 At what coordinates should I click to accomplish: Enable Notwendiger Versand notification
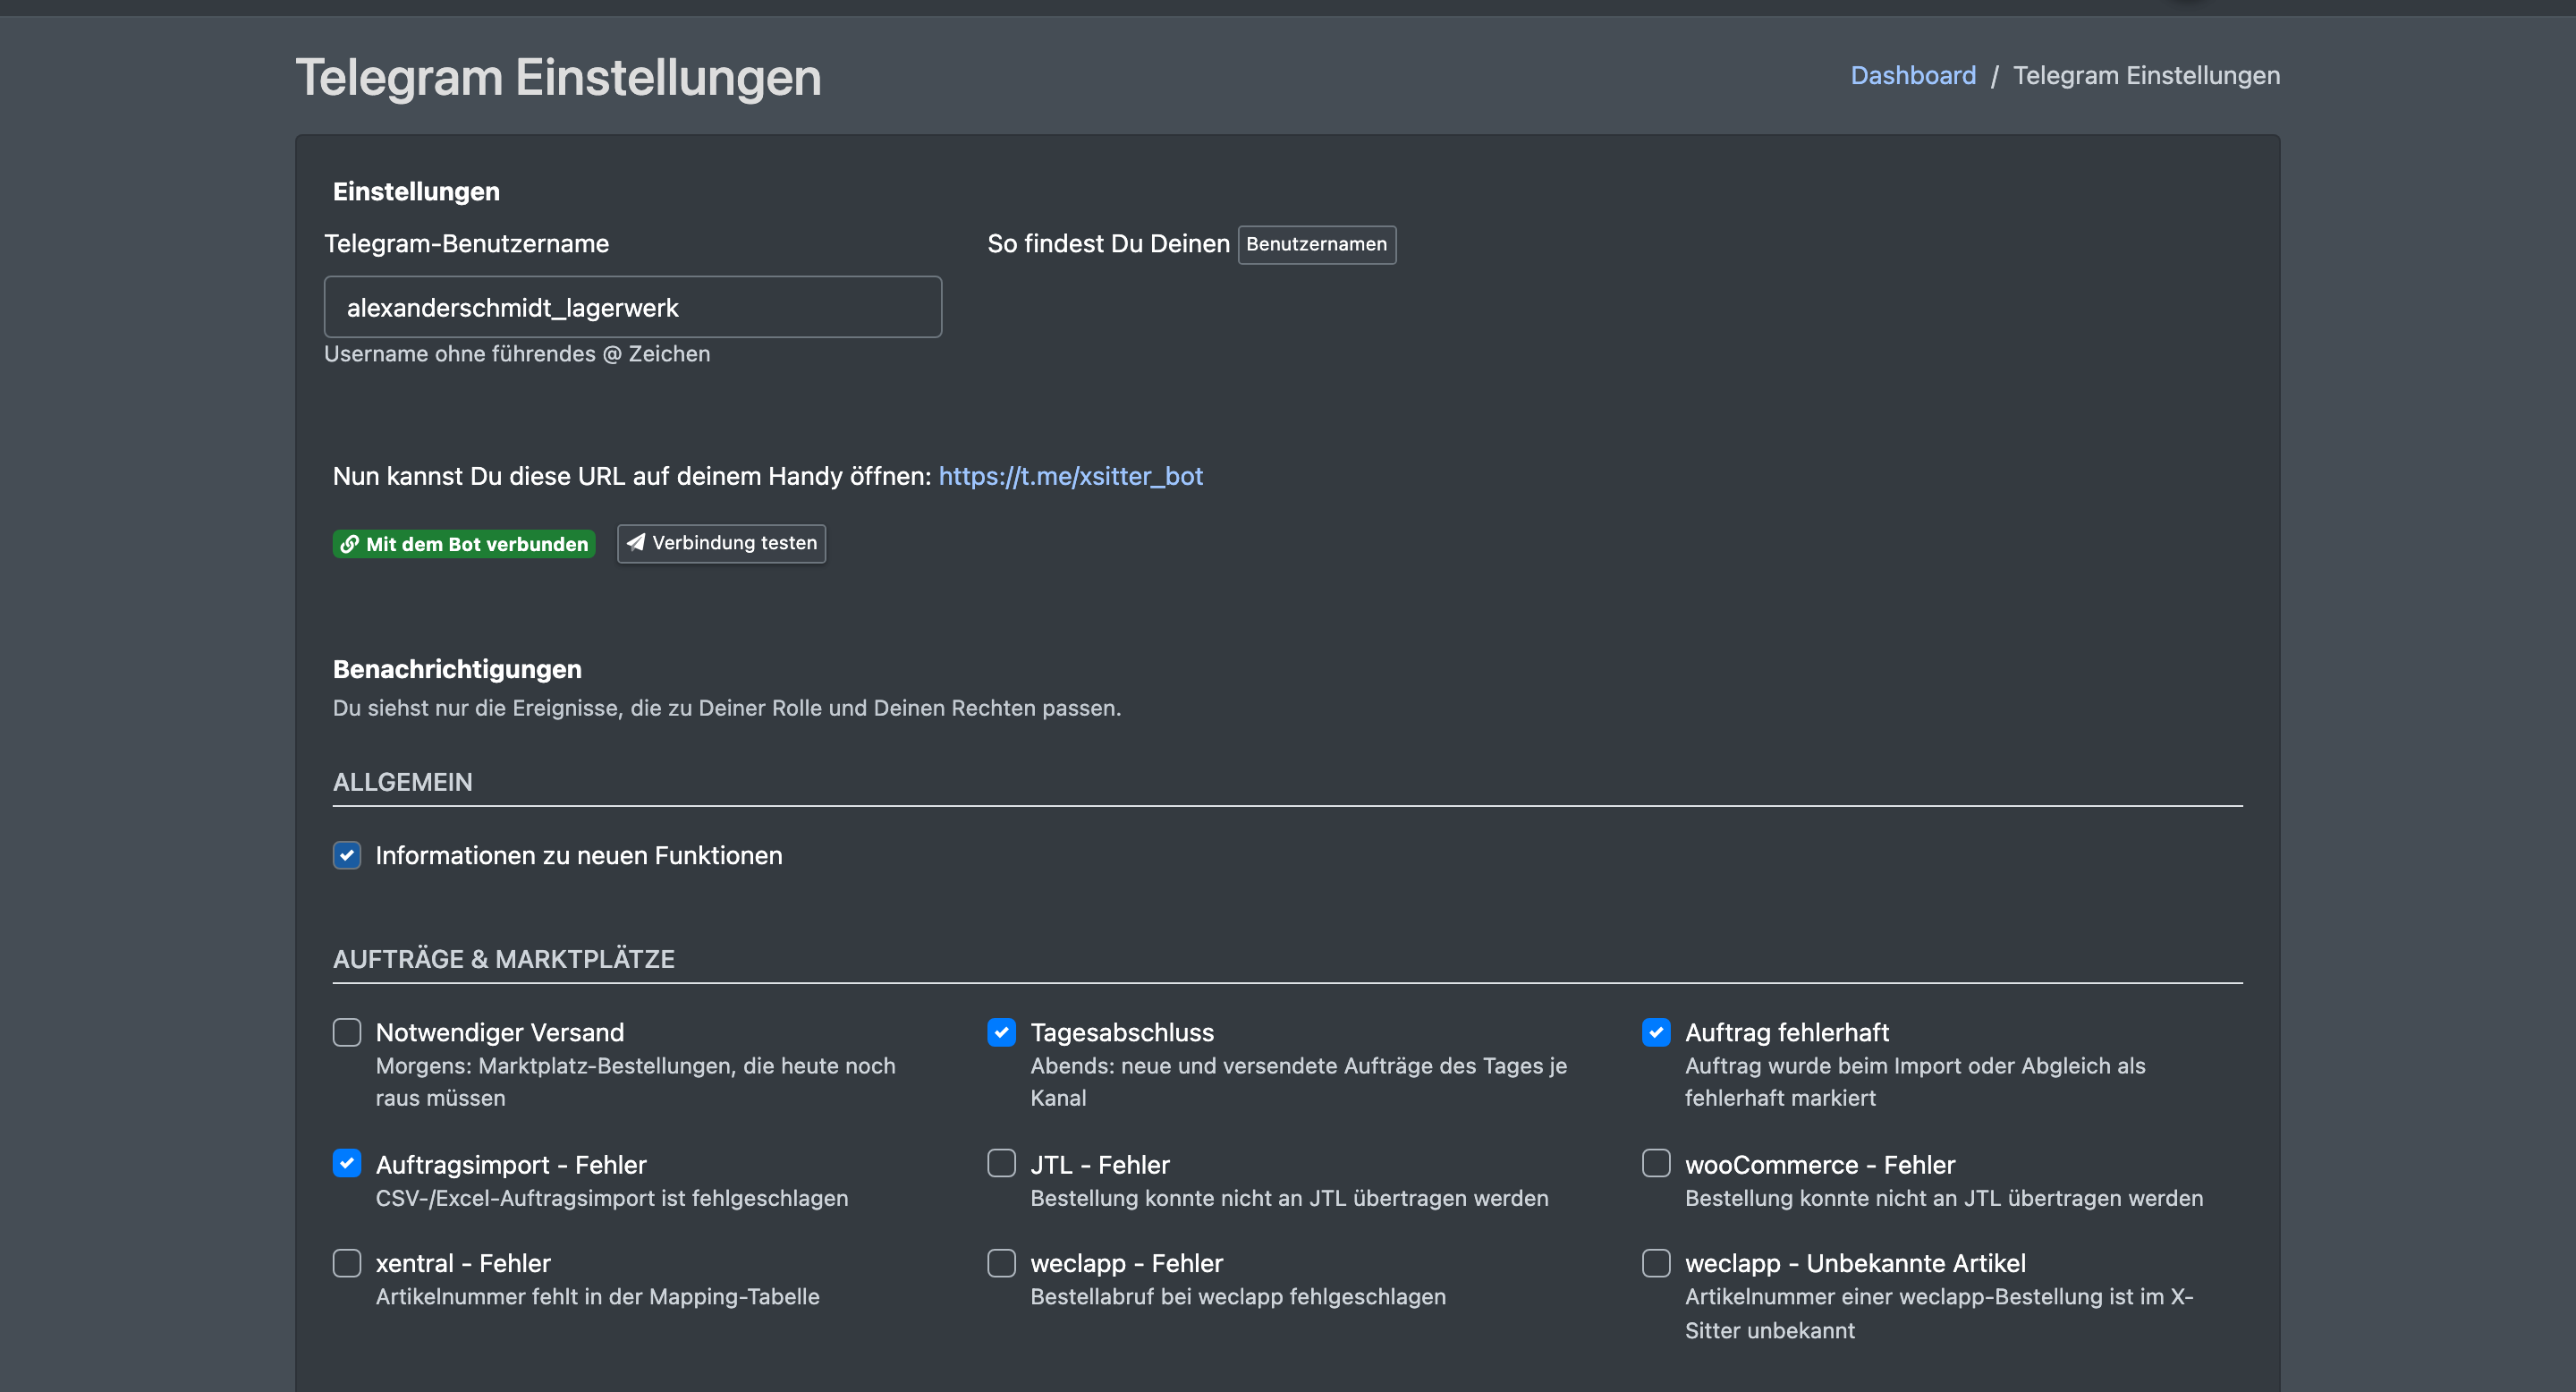[x=347, y=1032]
